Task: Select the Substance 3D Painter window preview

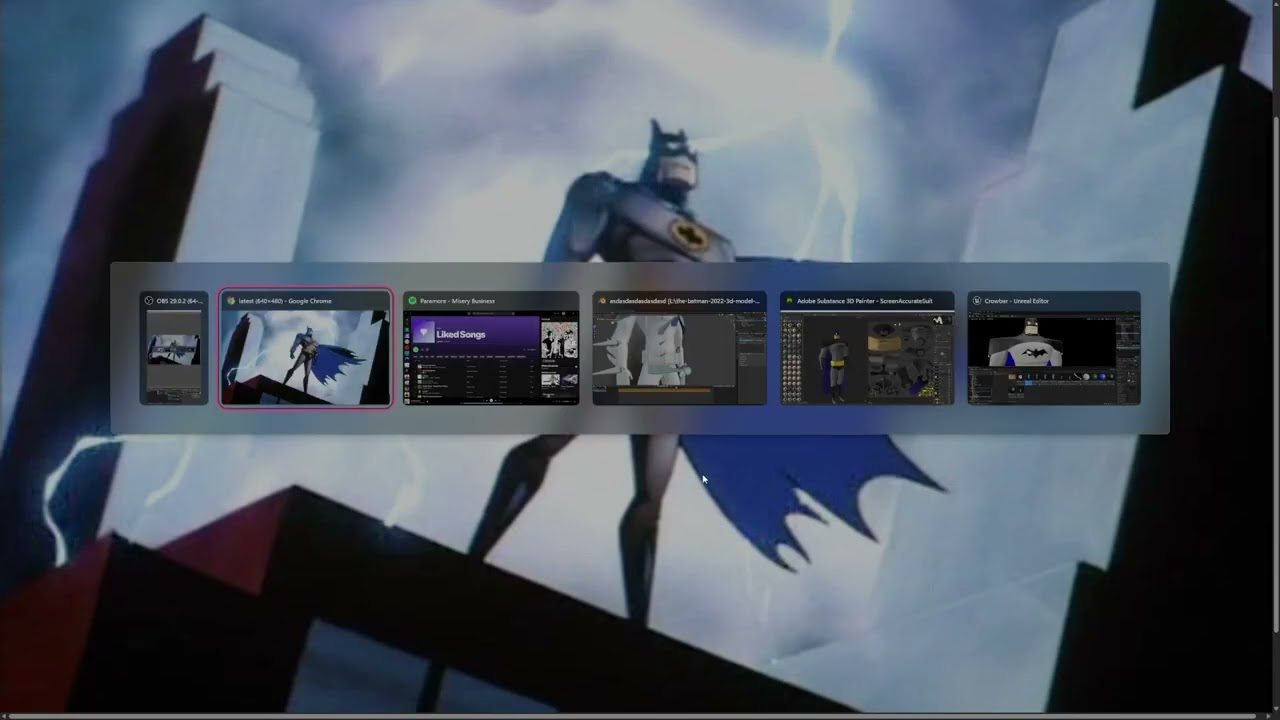Action: click(x=867, y=348)
